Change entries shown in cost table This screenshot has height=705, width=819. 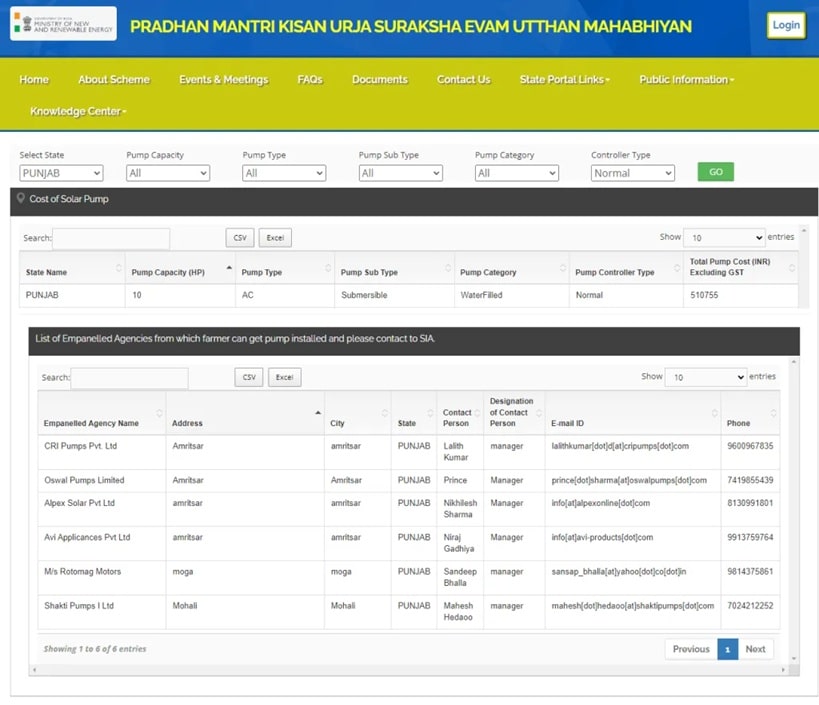pos(724,238)
